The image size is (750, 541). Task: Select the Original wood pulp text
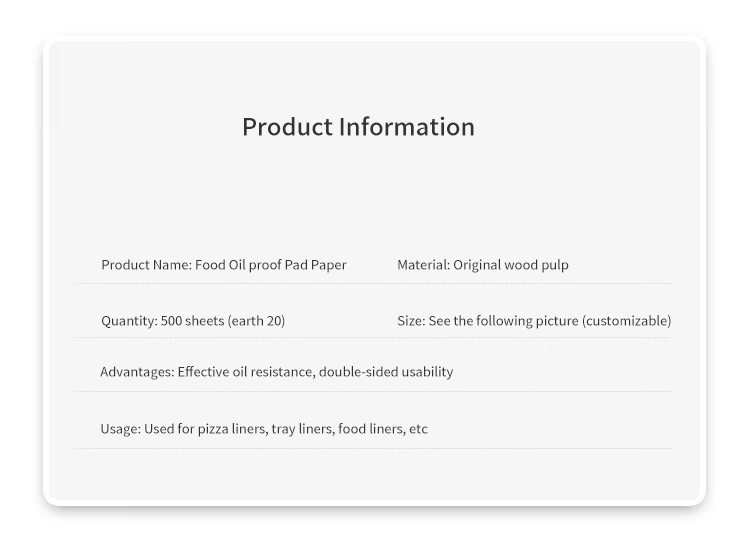511,265
